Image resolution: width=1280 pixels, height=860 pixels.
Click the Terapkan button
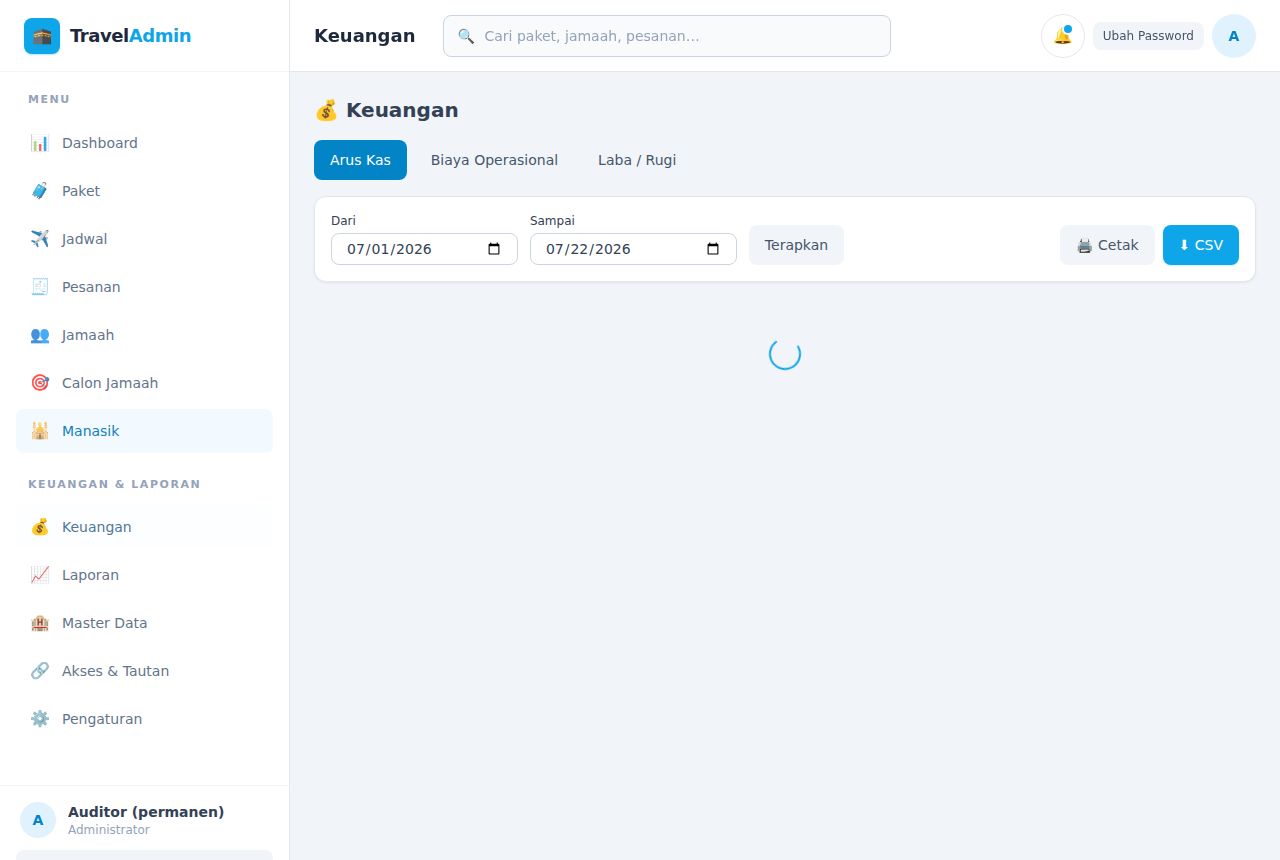796,245
